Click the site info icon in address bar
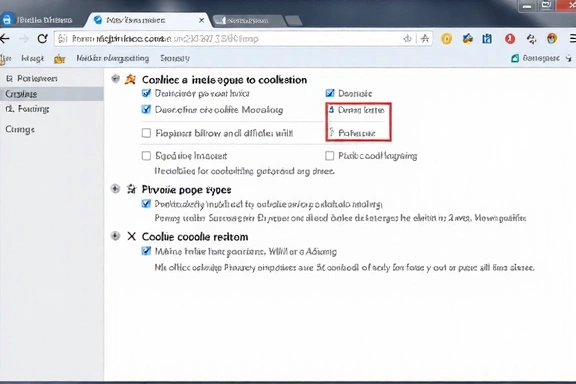 point(63,39)
